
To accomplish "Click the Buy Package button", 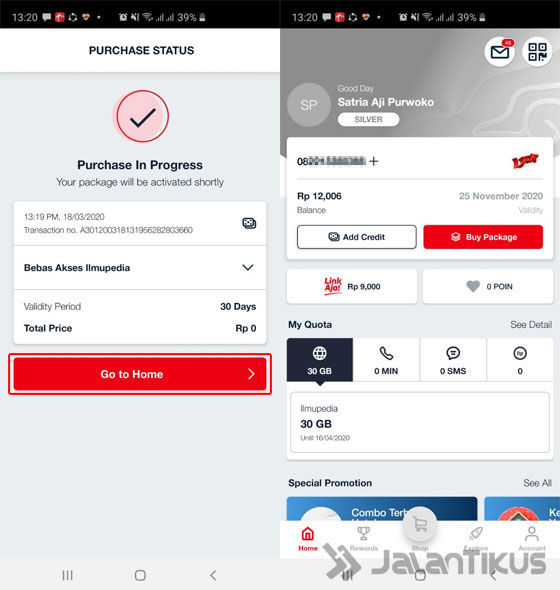I will click(483, 237).
